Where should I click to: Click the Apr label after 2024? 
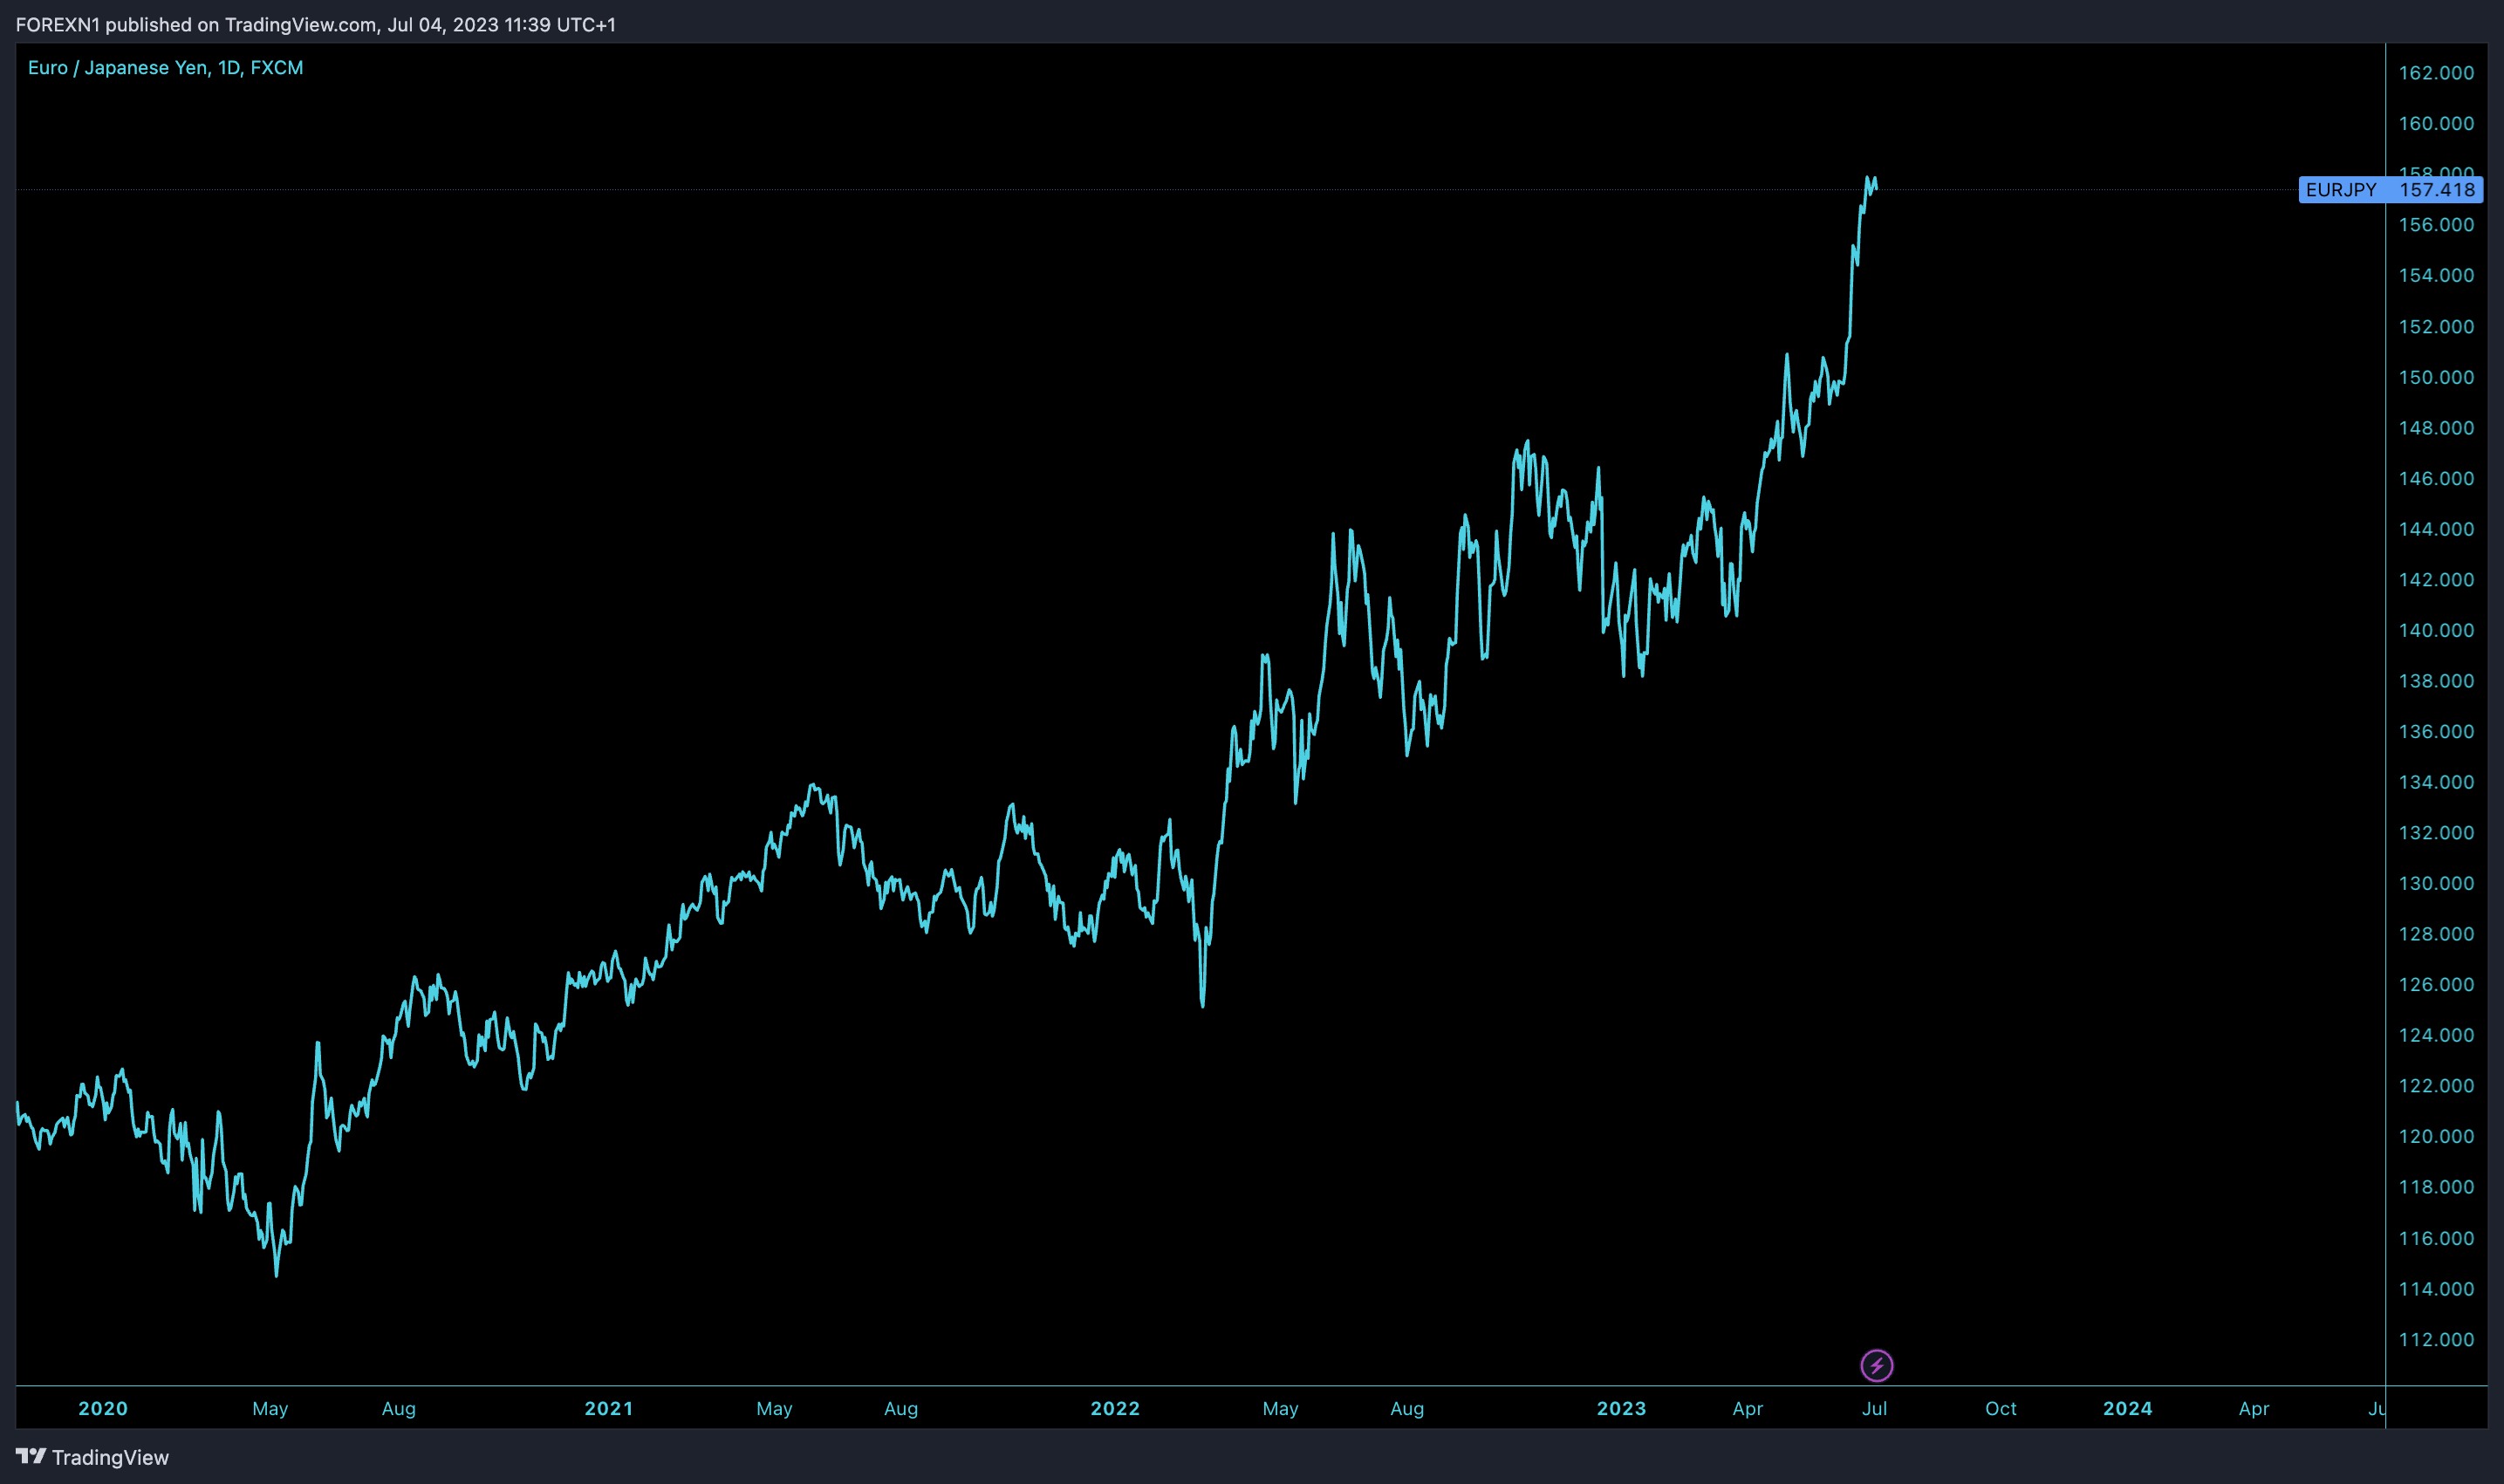[2253, 1409]
